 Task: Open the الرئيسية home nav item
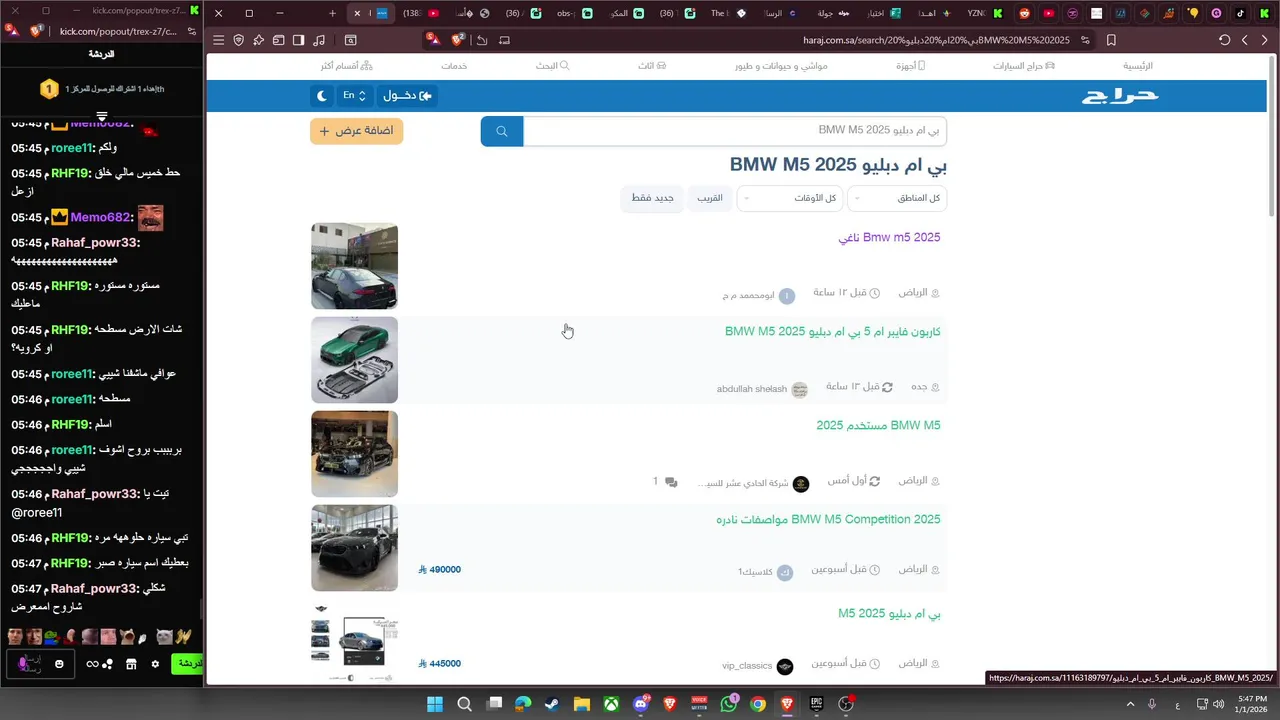1138,66
